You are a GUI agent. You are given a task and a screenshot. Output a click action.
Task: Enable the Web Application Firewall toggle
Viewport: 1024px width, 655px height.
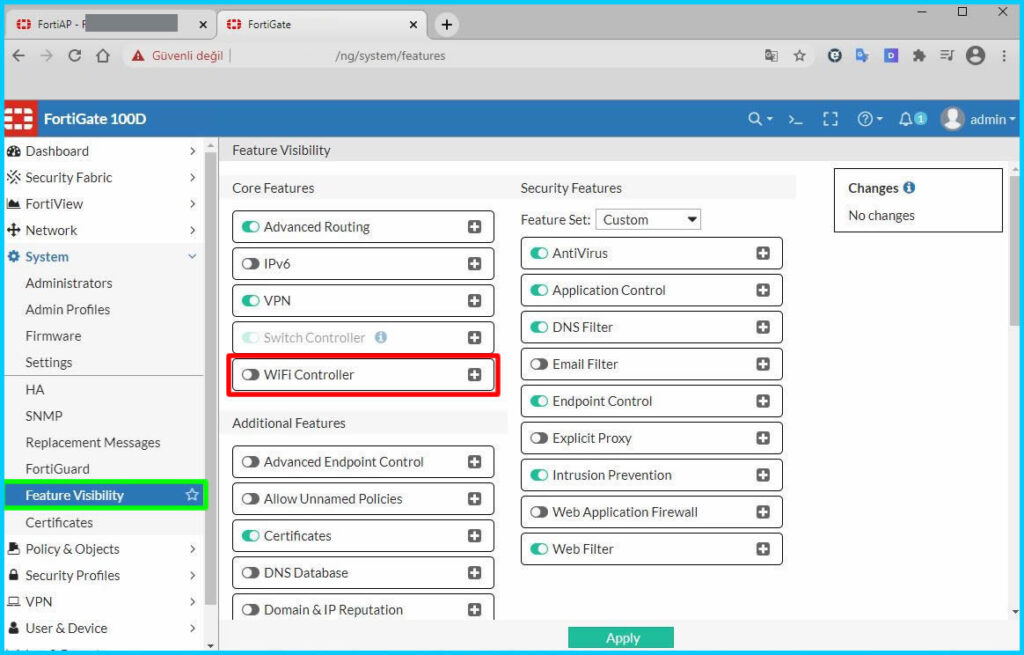point(539,512)
